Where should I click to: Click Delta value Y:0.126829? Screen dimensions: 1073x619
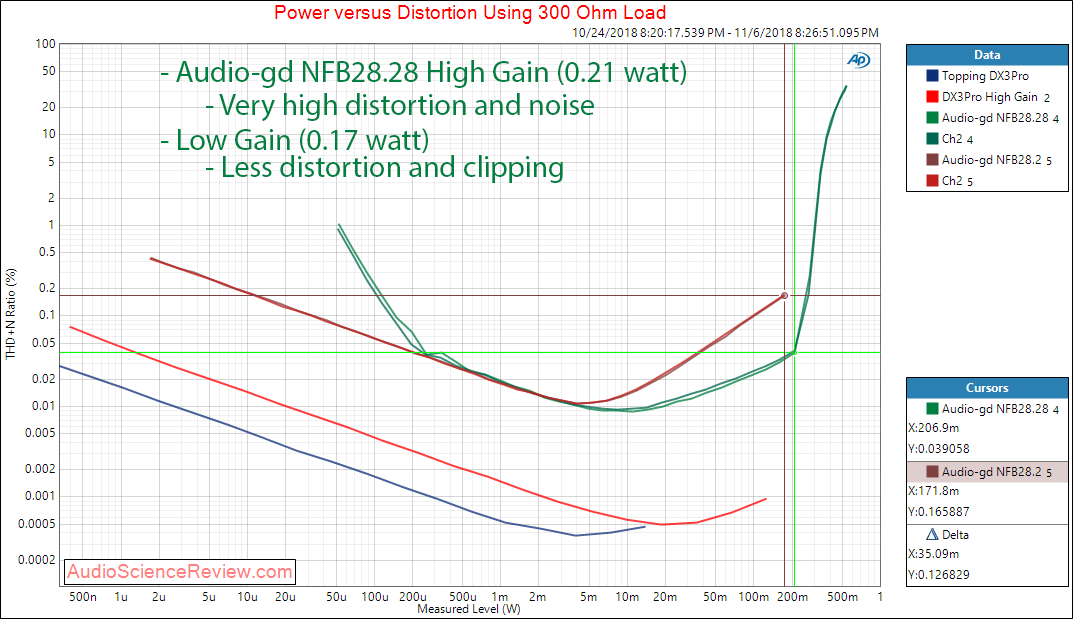pos(939,575)
